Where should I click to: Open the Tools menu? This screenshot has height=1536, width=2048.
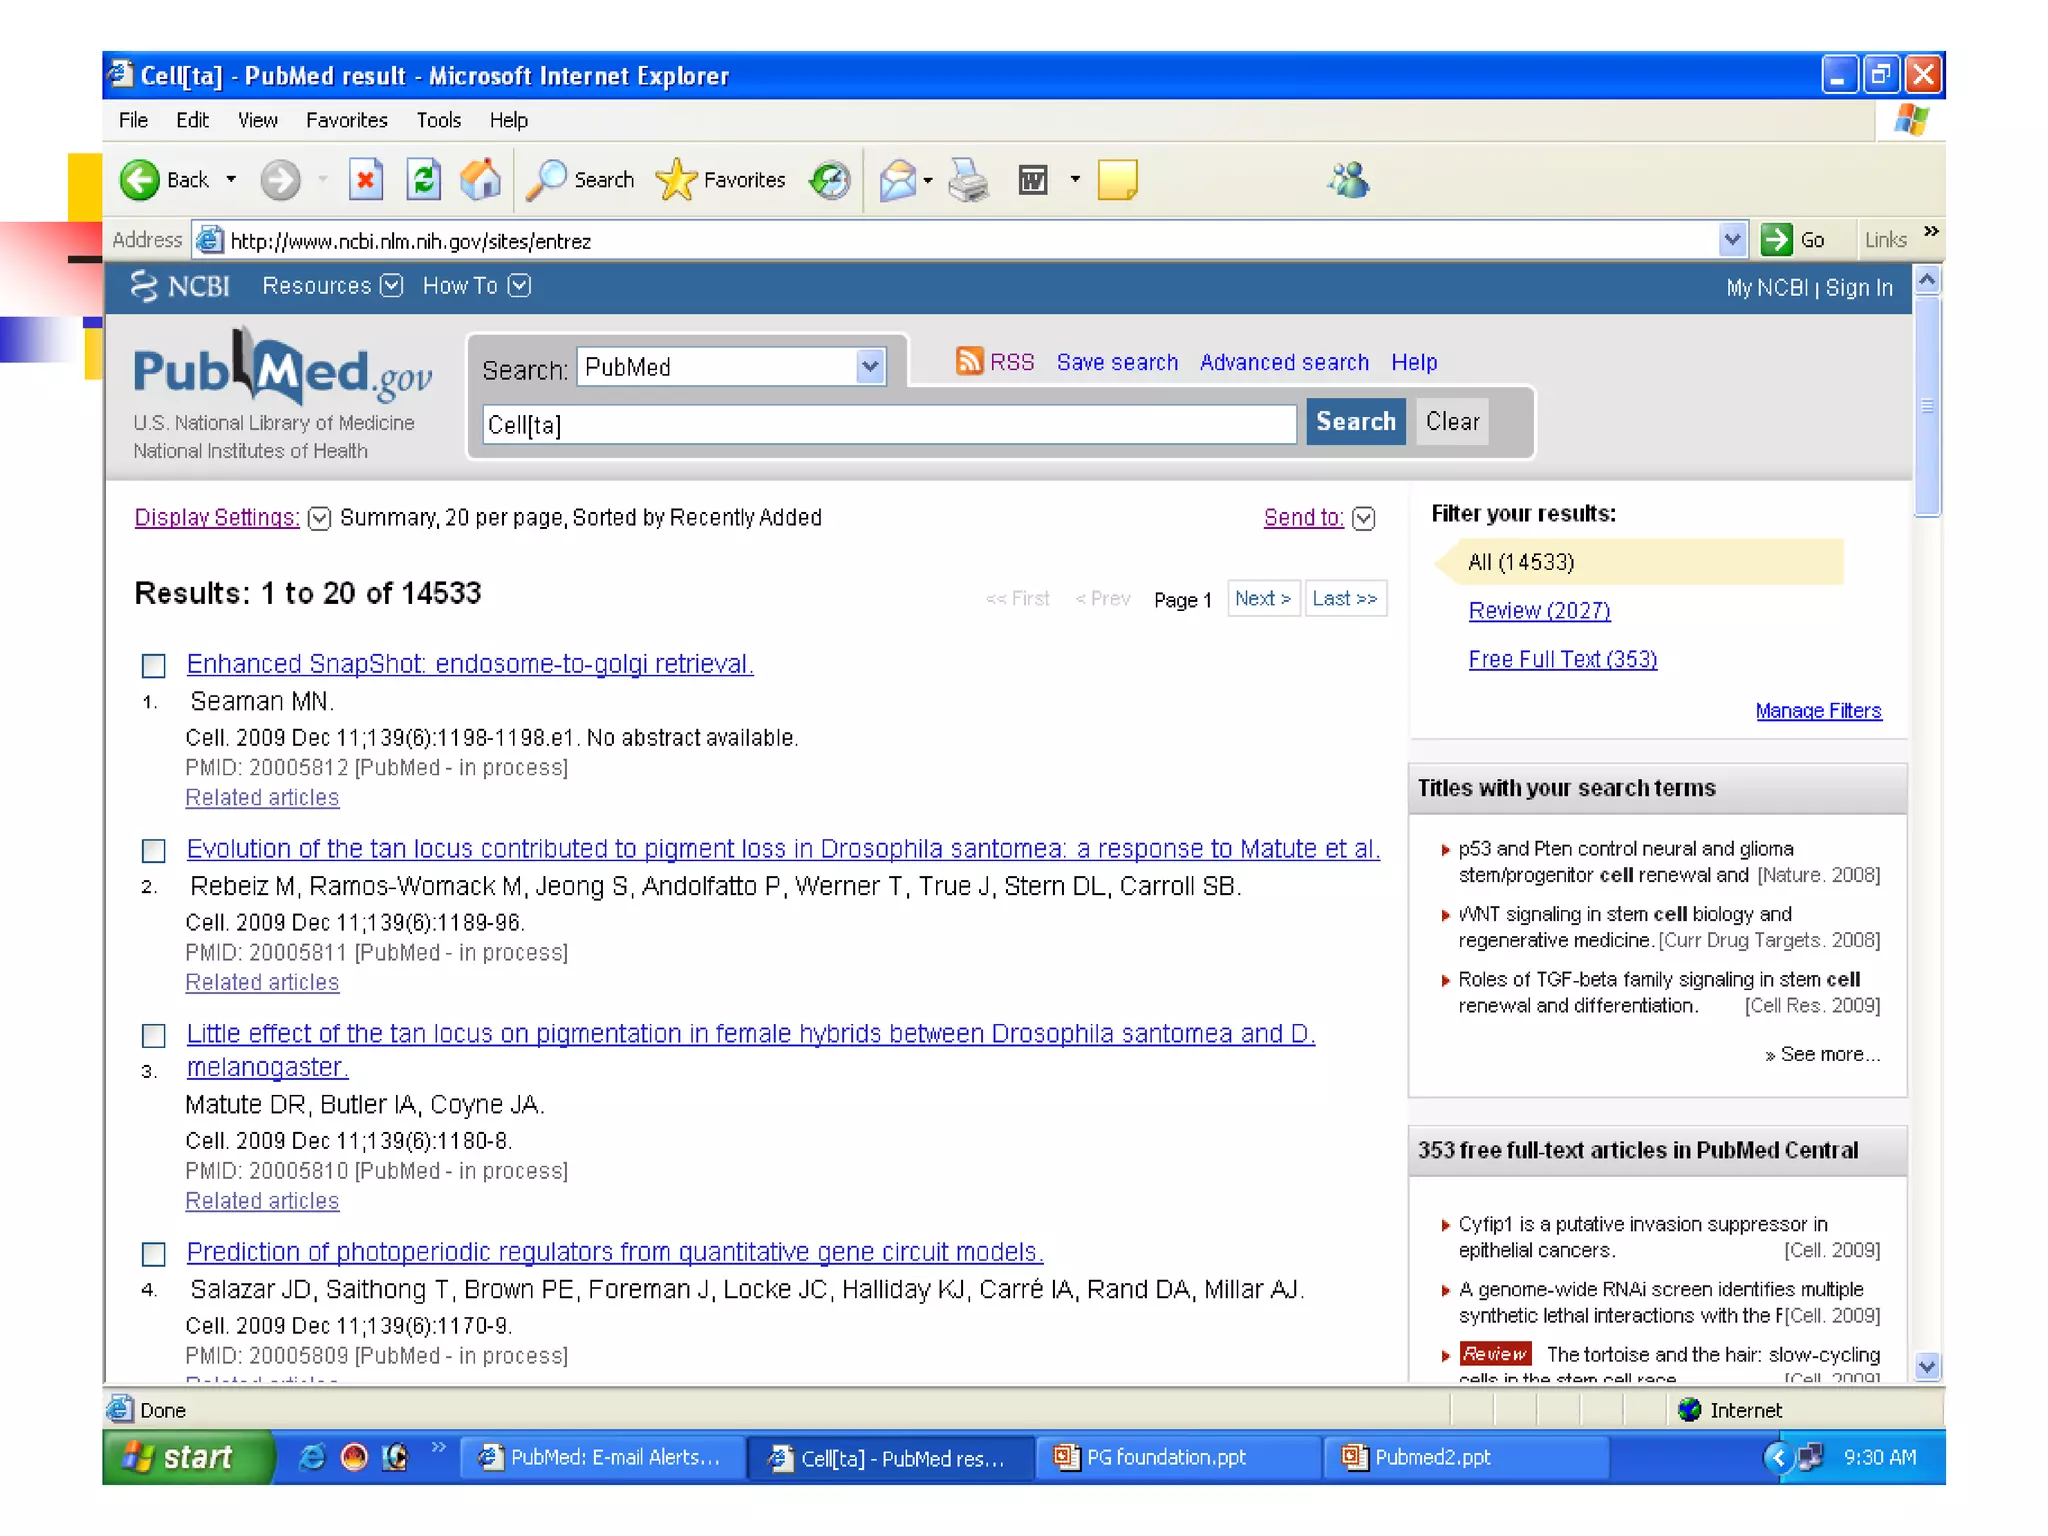438,120
